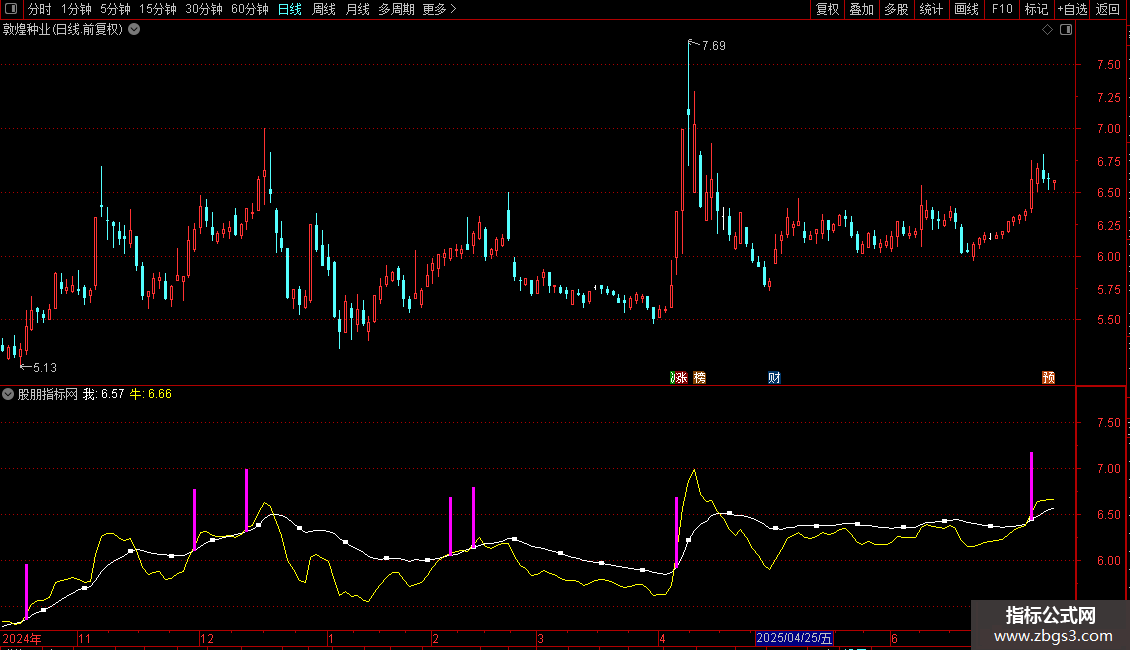Open the 敦煌种业 chart options dropdown arrow

click(x=134, y=30)
